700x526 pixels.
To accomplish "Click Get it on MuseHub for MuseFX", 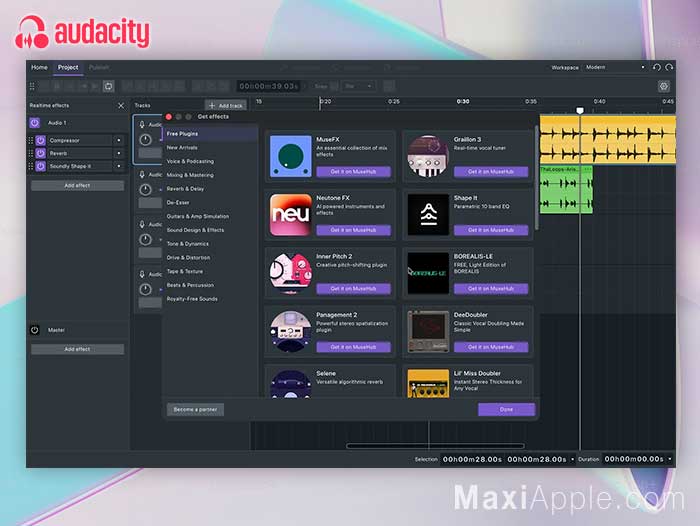I will pos(354,171).
